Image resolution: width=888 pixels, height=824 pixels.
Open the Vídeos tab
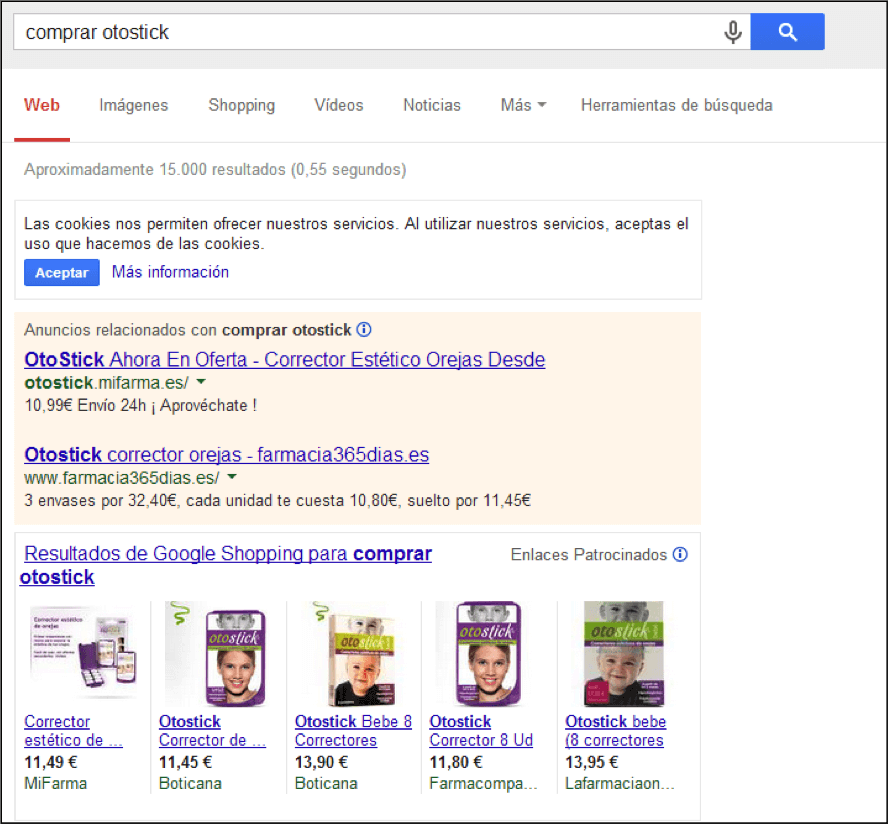(339, 105)
